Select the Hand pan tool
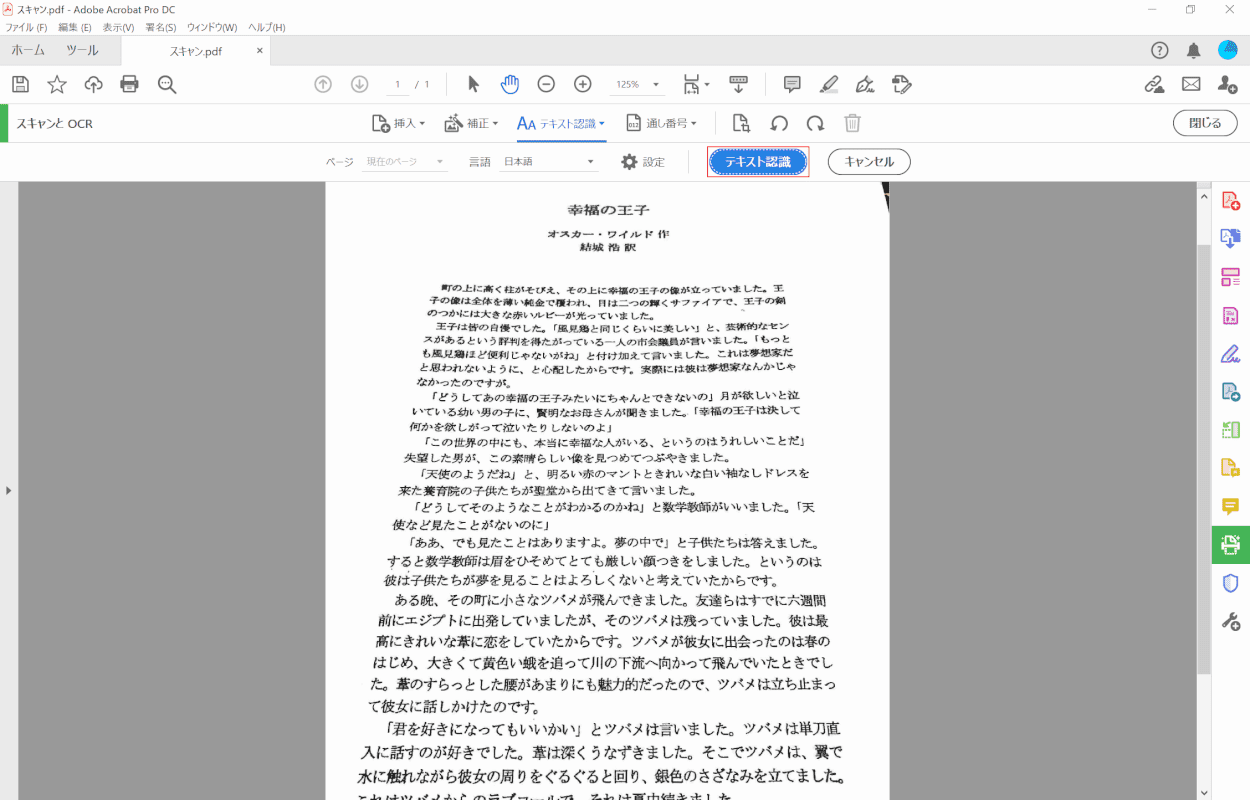This screenshot has width=1250, height=800. (510, 84)
